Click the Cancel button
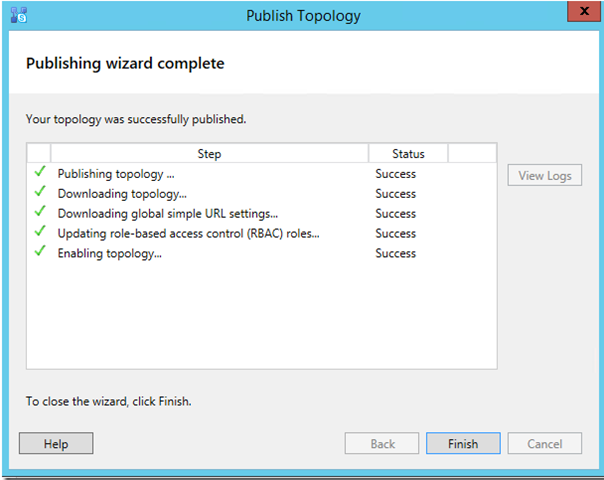The width and height of the screenshot is (604, 480). coord(544,443)
